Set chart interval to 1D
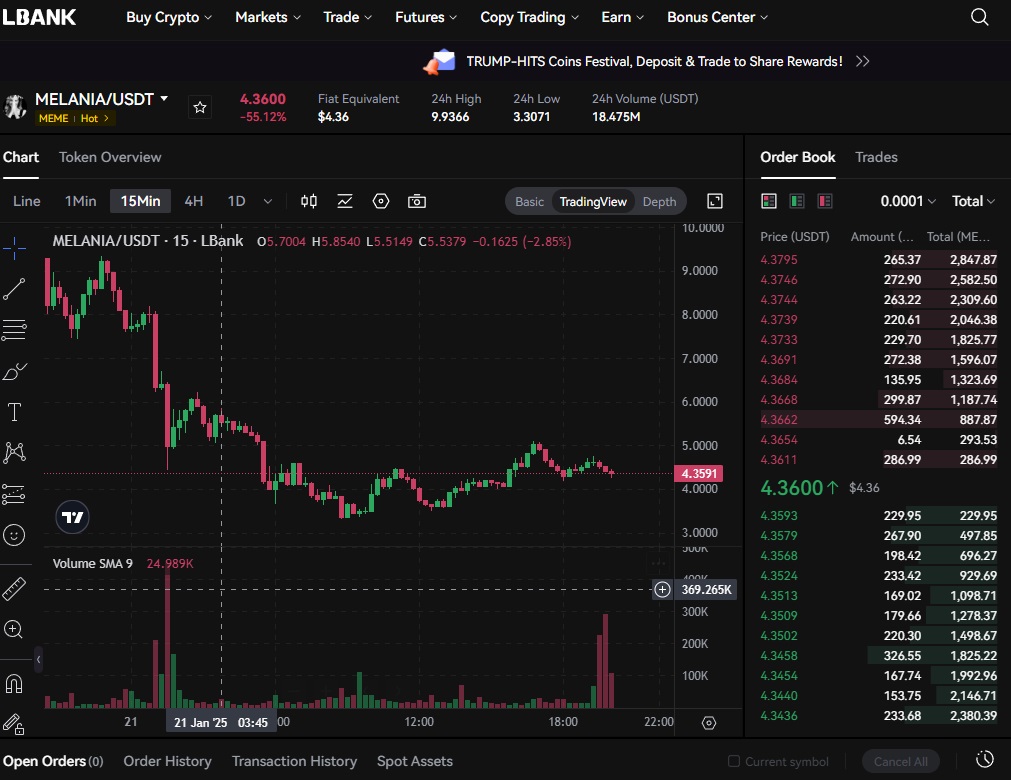Screen dimensions: 1011x780 click(x=237, y=201)
